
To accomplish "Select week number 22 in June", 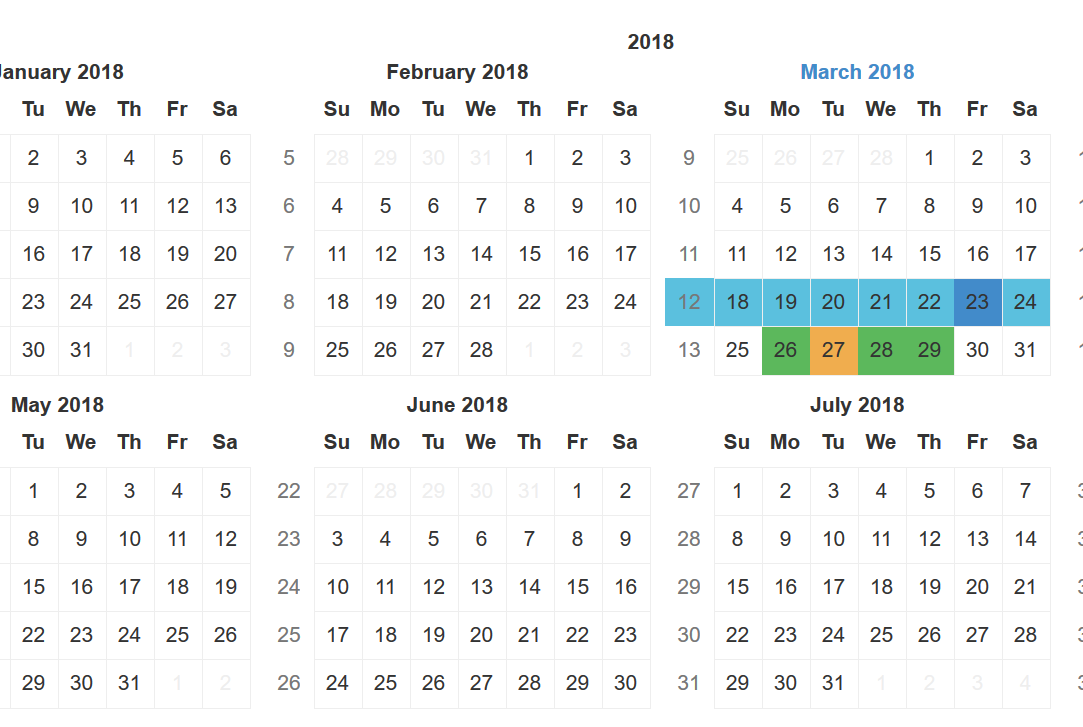I will 289,491.
